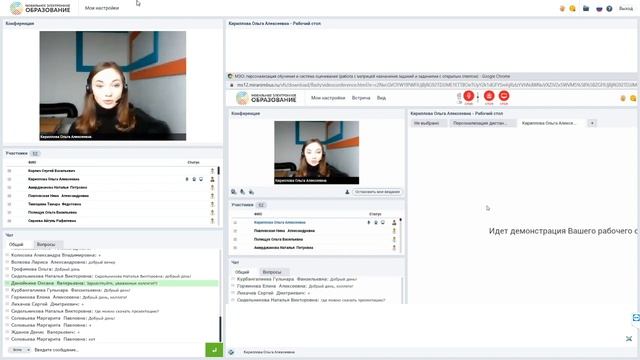Viewport: 640px width, 360px height.
Task: Toggle camera icon in outer Кириллова row
Action: coord(194,179)
